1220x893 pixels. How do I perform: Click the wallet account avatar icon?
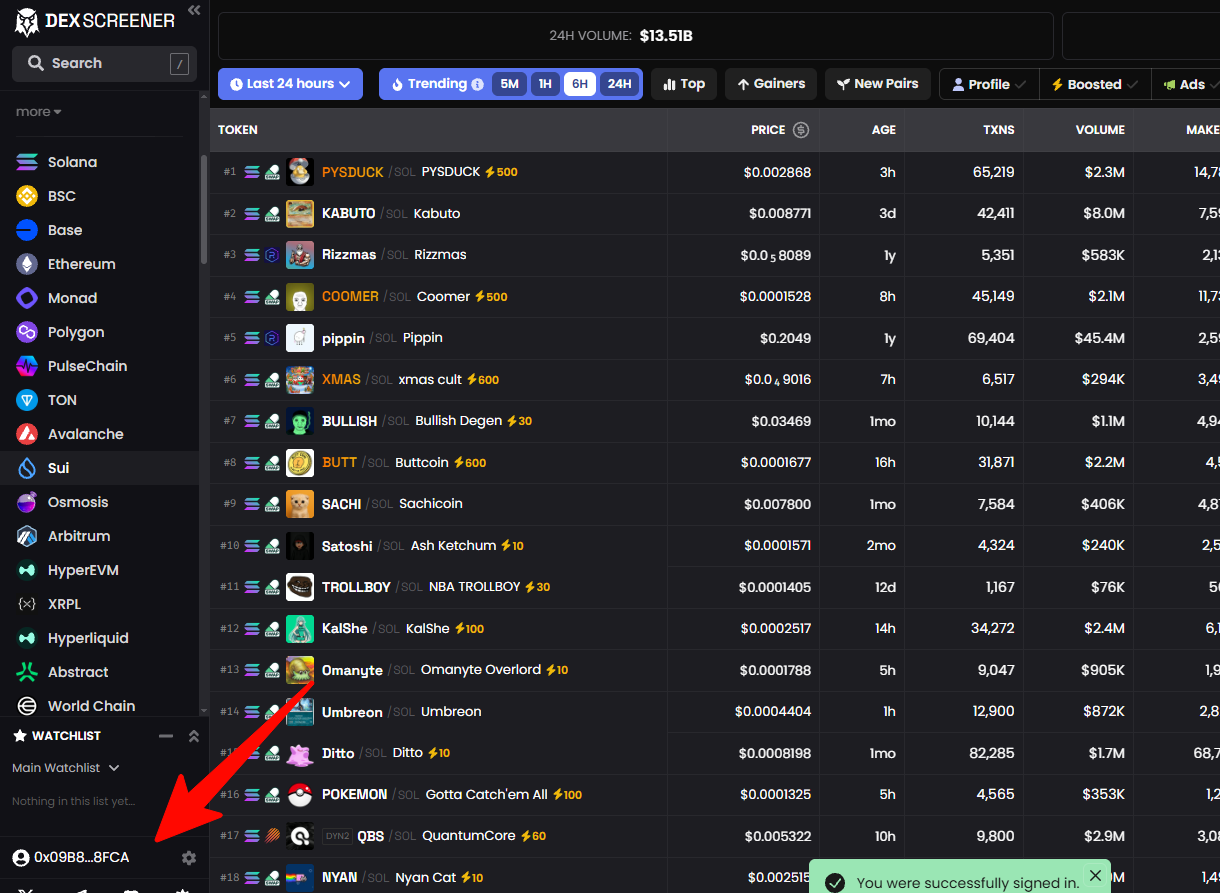click(x=21, y=858)
